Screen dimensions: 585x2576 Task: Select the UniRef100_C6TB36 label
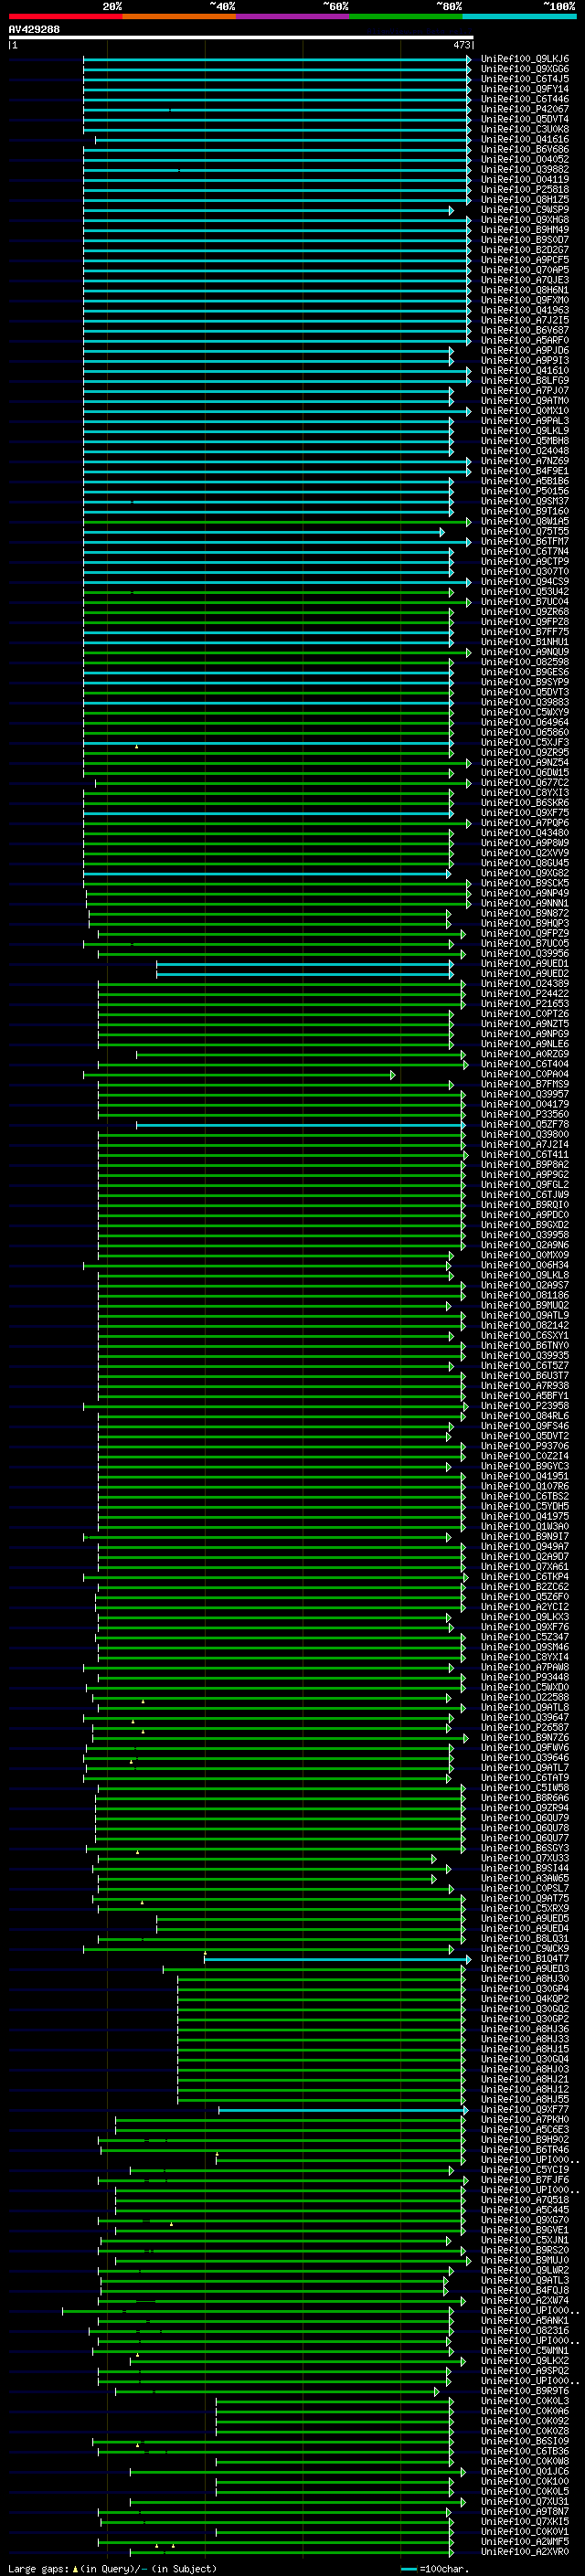tap(525, 2452)
